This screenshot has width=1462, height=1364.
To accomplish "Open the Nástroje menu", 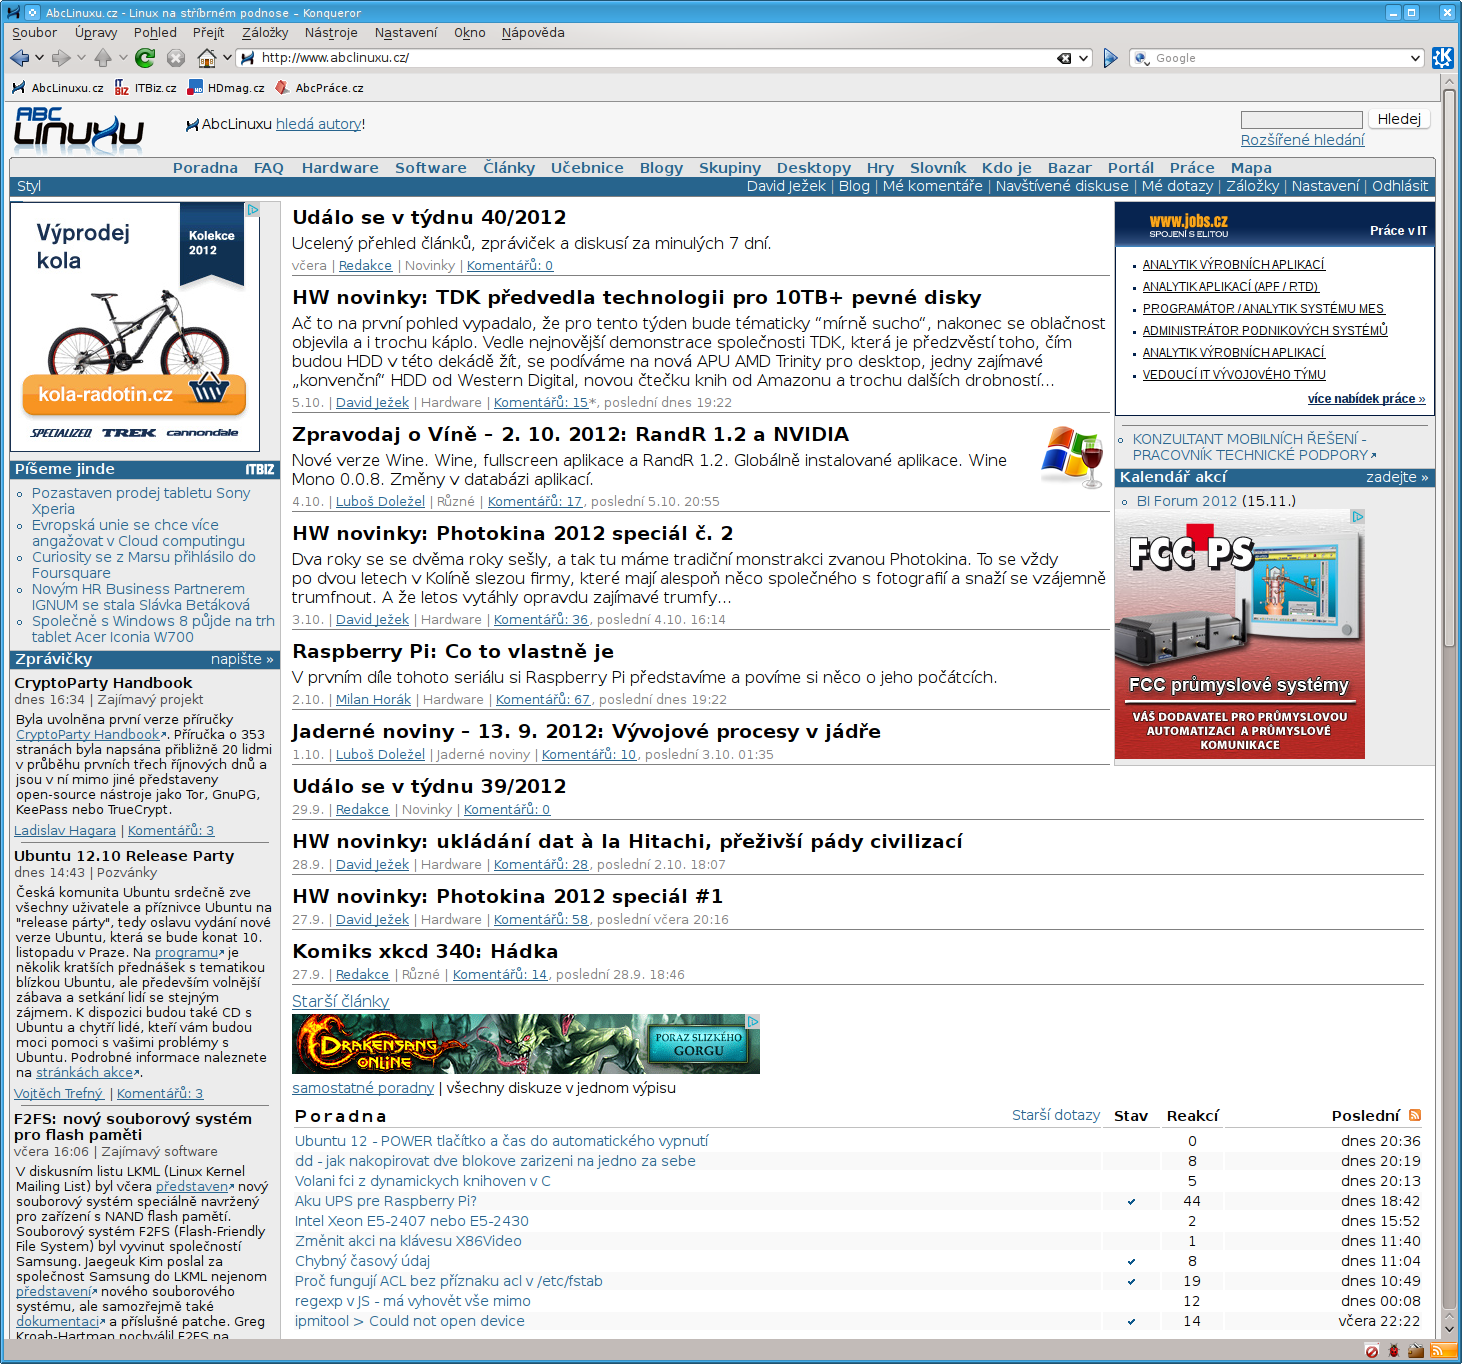I will (x=331, y=32).
